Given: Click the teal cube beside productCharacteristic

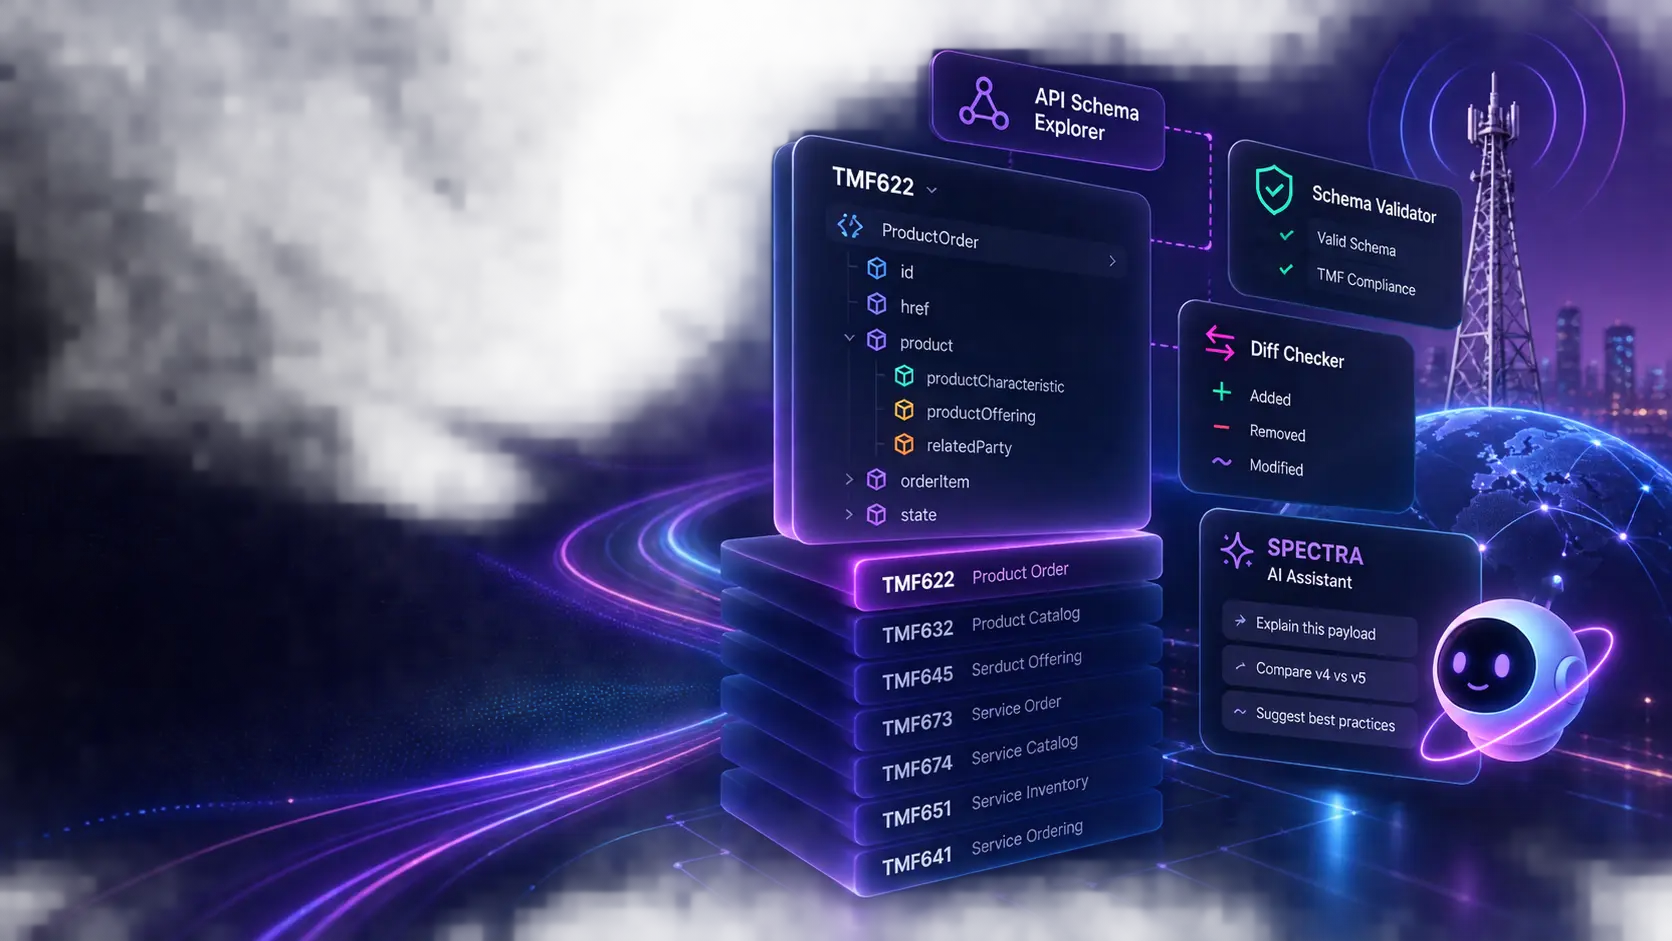Looking at the screenshot, I should click(x=904, y=376).
